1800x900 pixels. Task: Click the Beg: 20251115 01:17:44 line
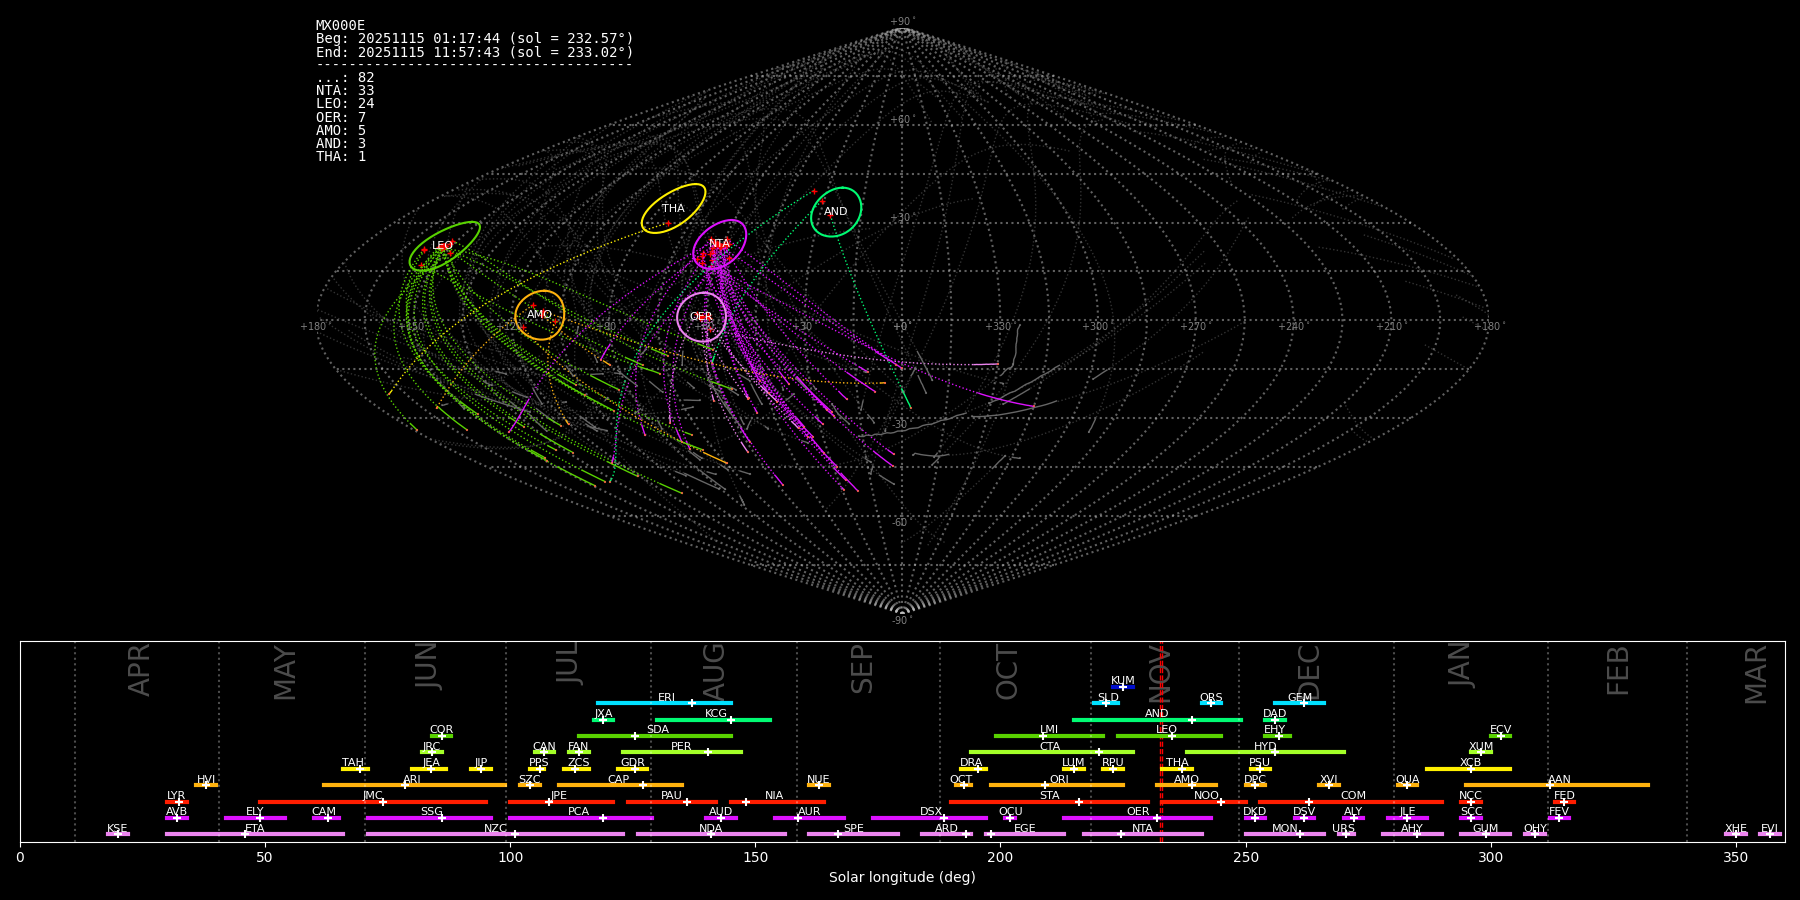tap(475, 39)
